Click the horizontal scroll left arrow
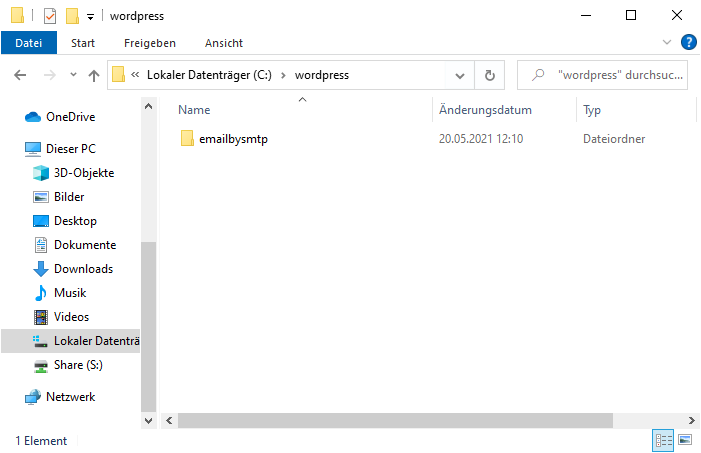 coord(169,421)
